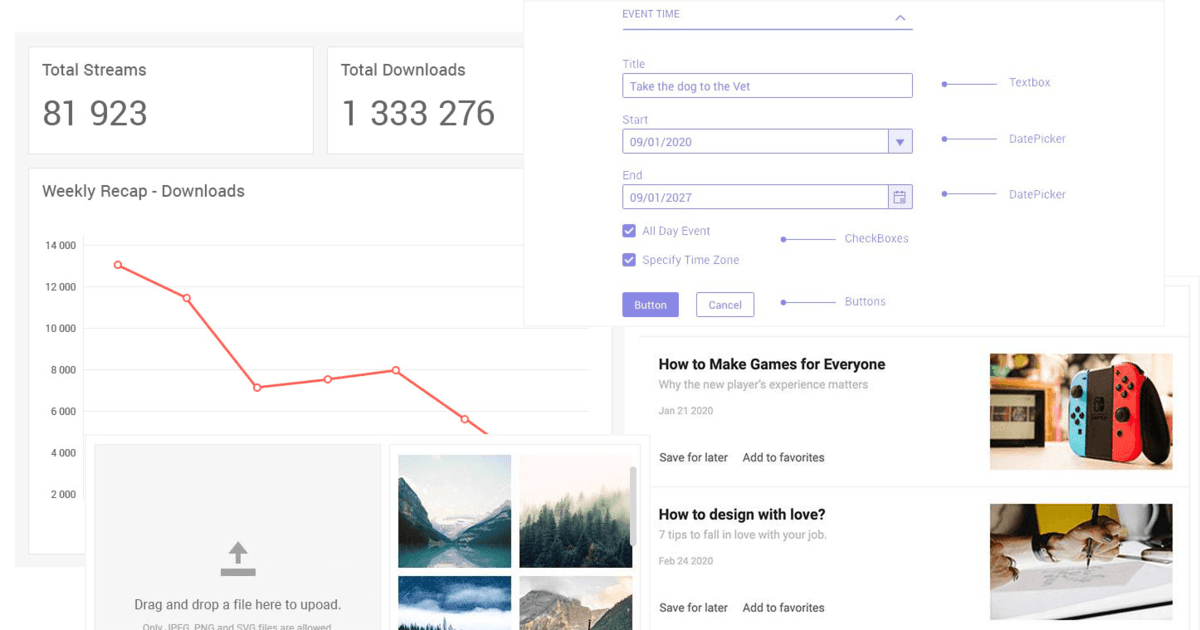1200x630 pixels.
Task: Click the Cancel button
Action: pos(725,305)
